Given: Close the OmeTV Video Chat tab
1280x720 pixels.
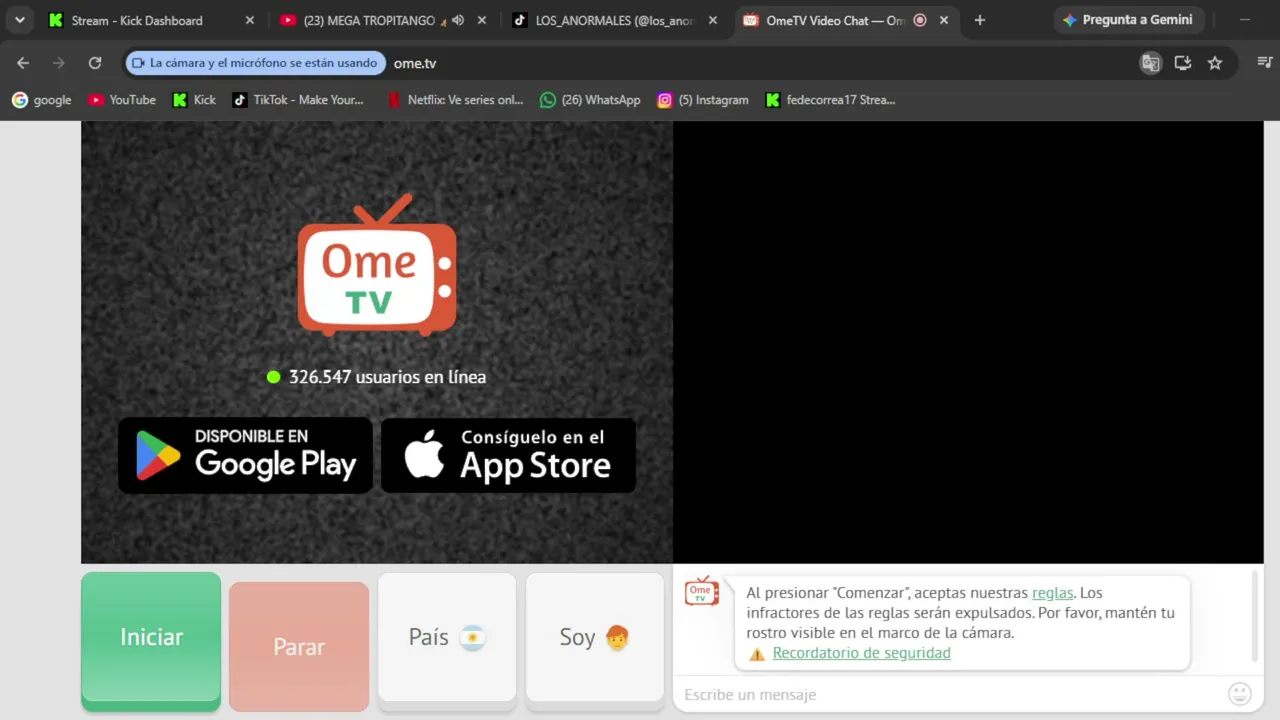Looking at the screenshot, I should (944, 20).
